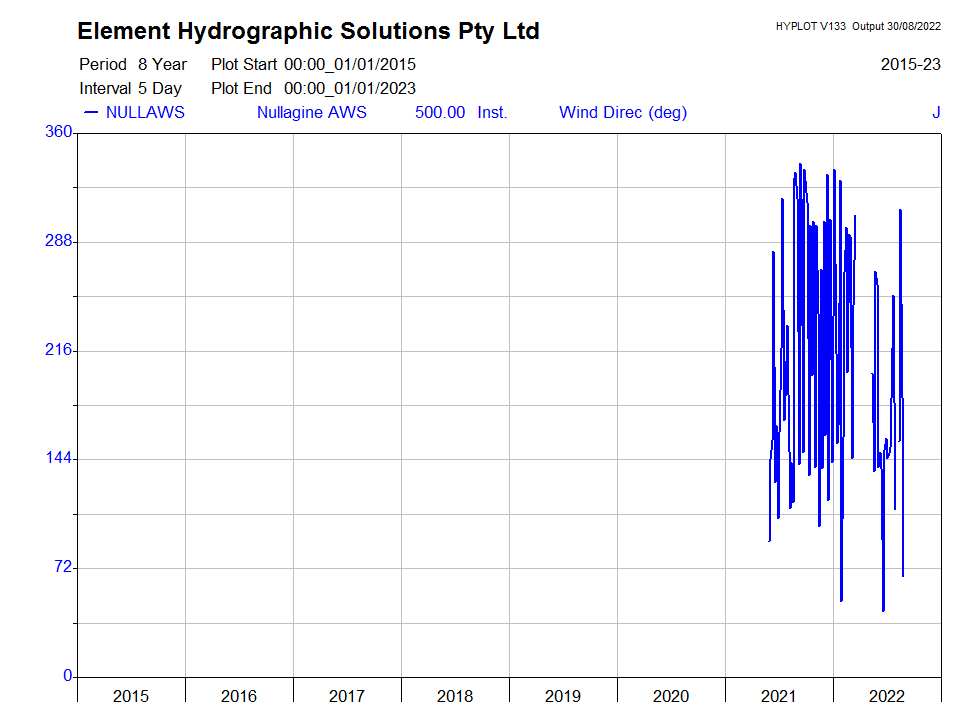Click the blue NULLAWS legend line marker
The image size is (968, 726).
(x=90, y=112)
